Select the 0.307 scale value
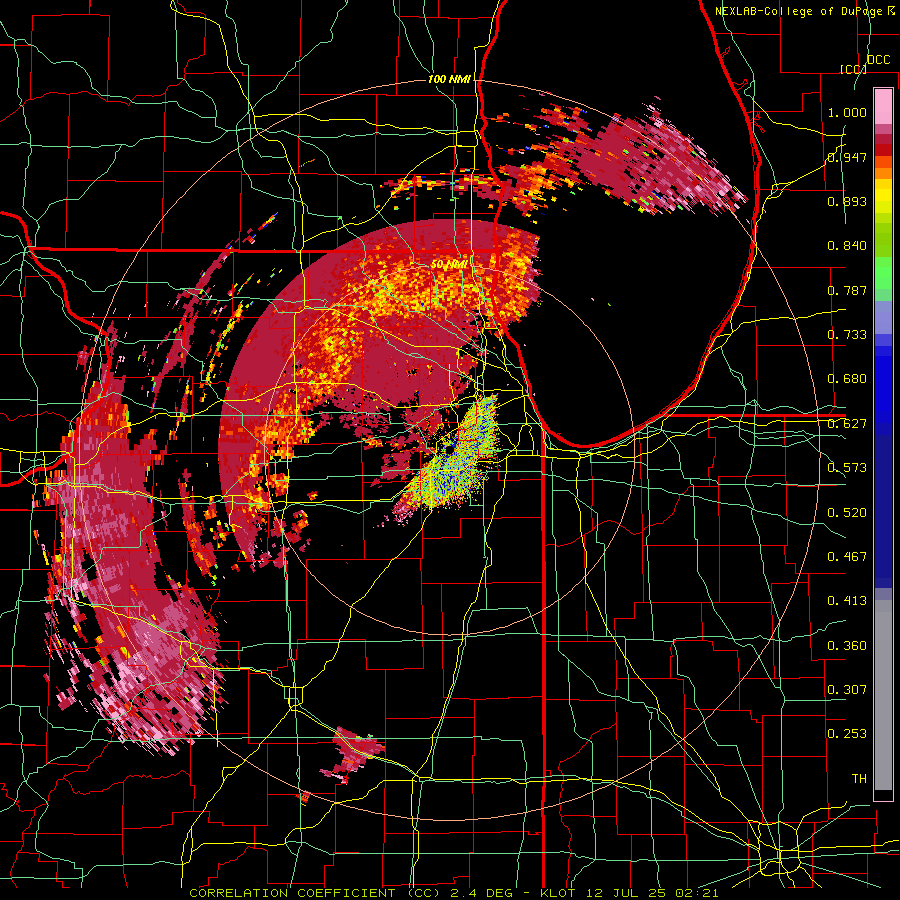This screenshot has height=900, width=900. click(x=847, y=690)
